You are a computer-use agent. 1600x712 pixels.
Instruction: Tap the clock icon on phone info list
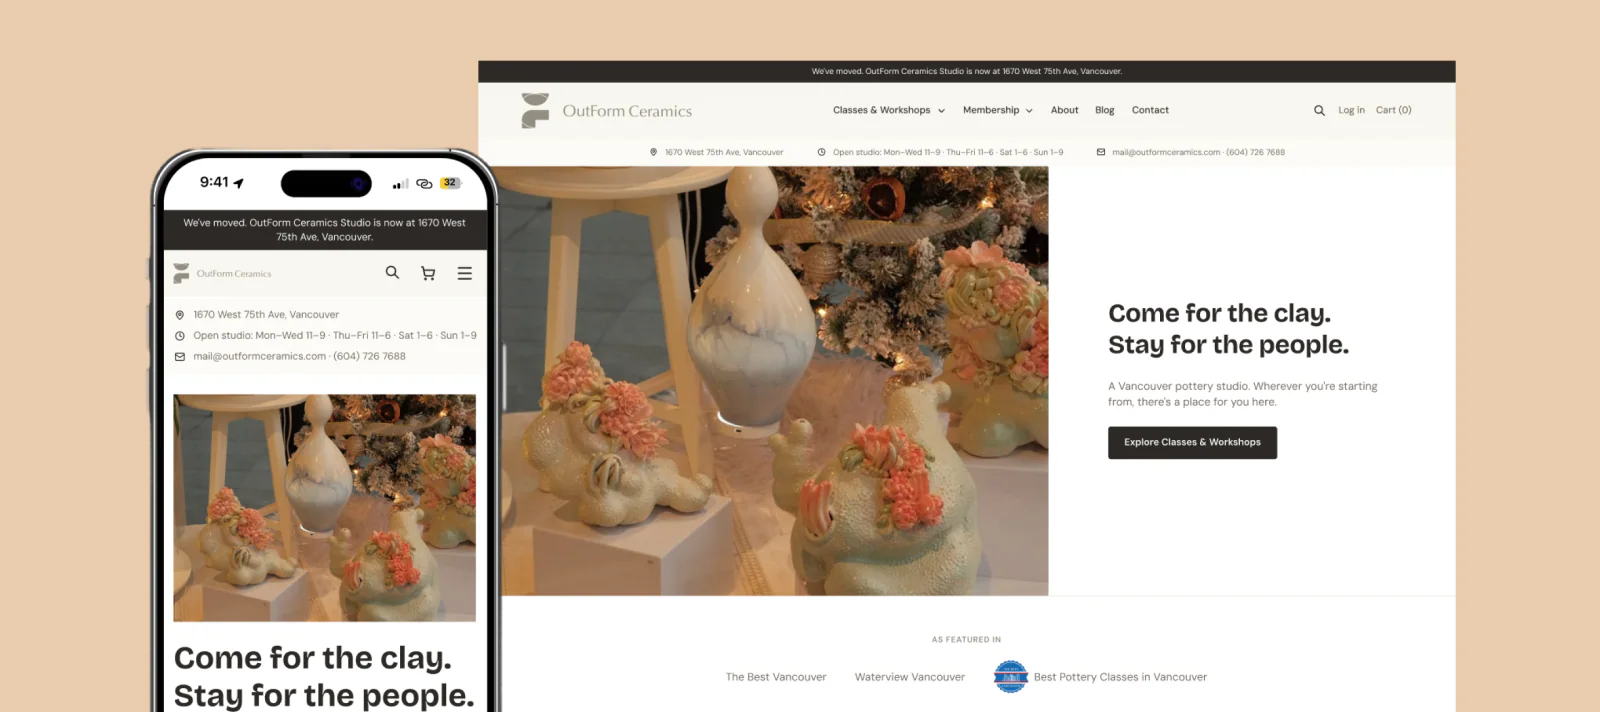click(x=180, y=336)
